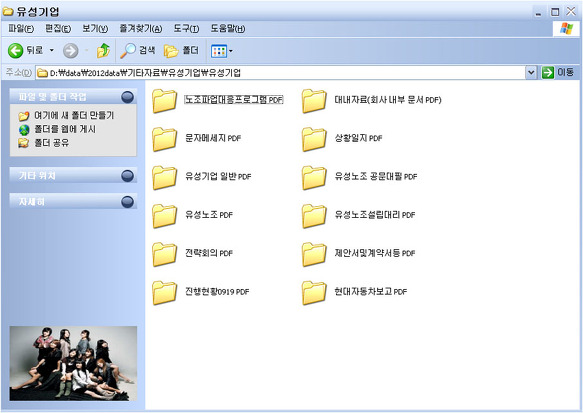Open the 파일 menu
The height and width of the screenshot is (413, 583).
[x=21, y=29]
